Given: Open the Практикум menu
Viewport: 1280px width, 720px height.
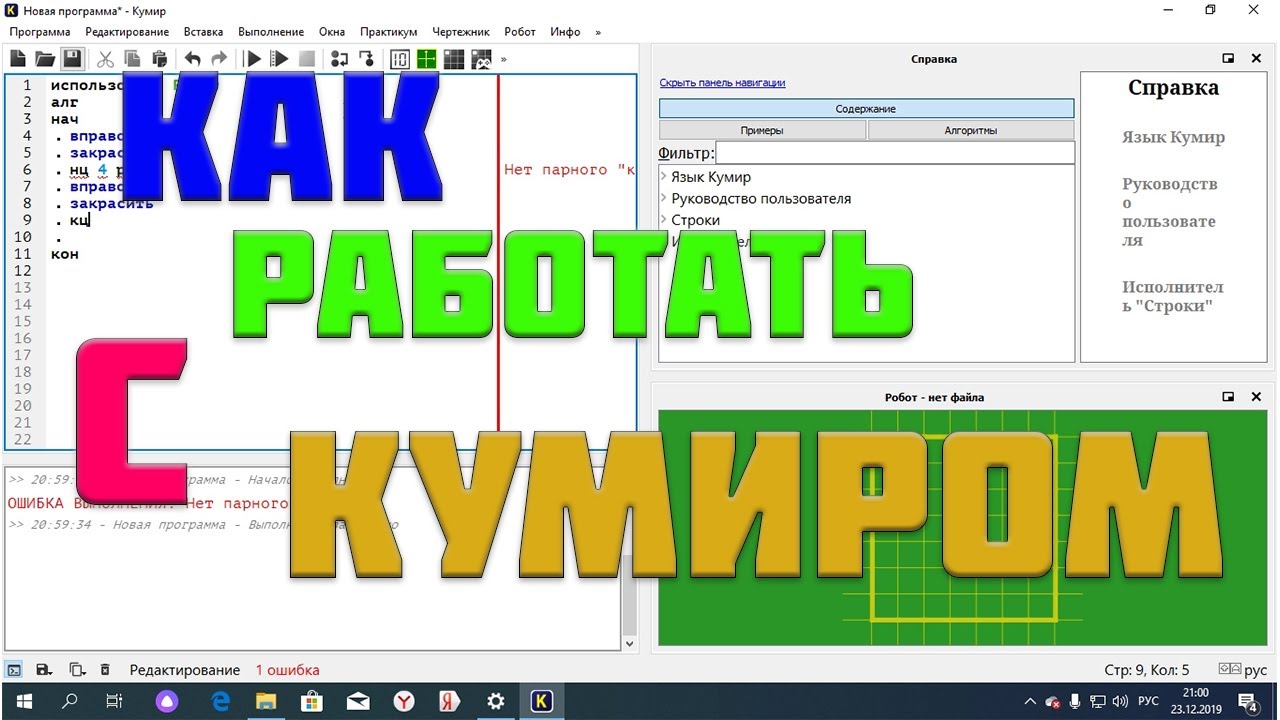Looking at the screenshot, I should (389, 32).
